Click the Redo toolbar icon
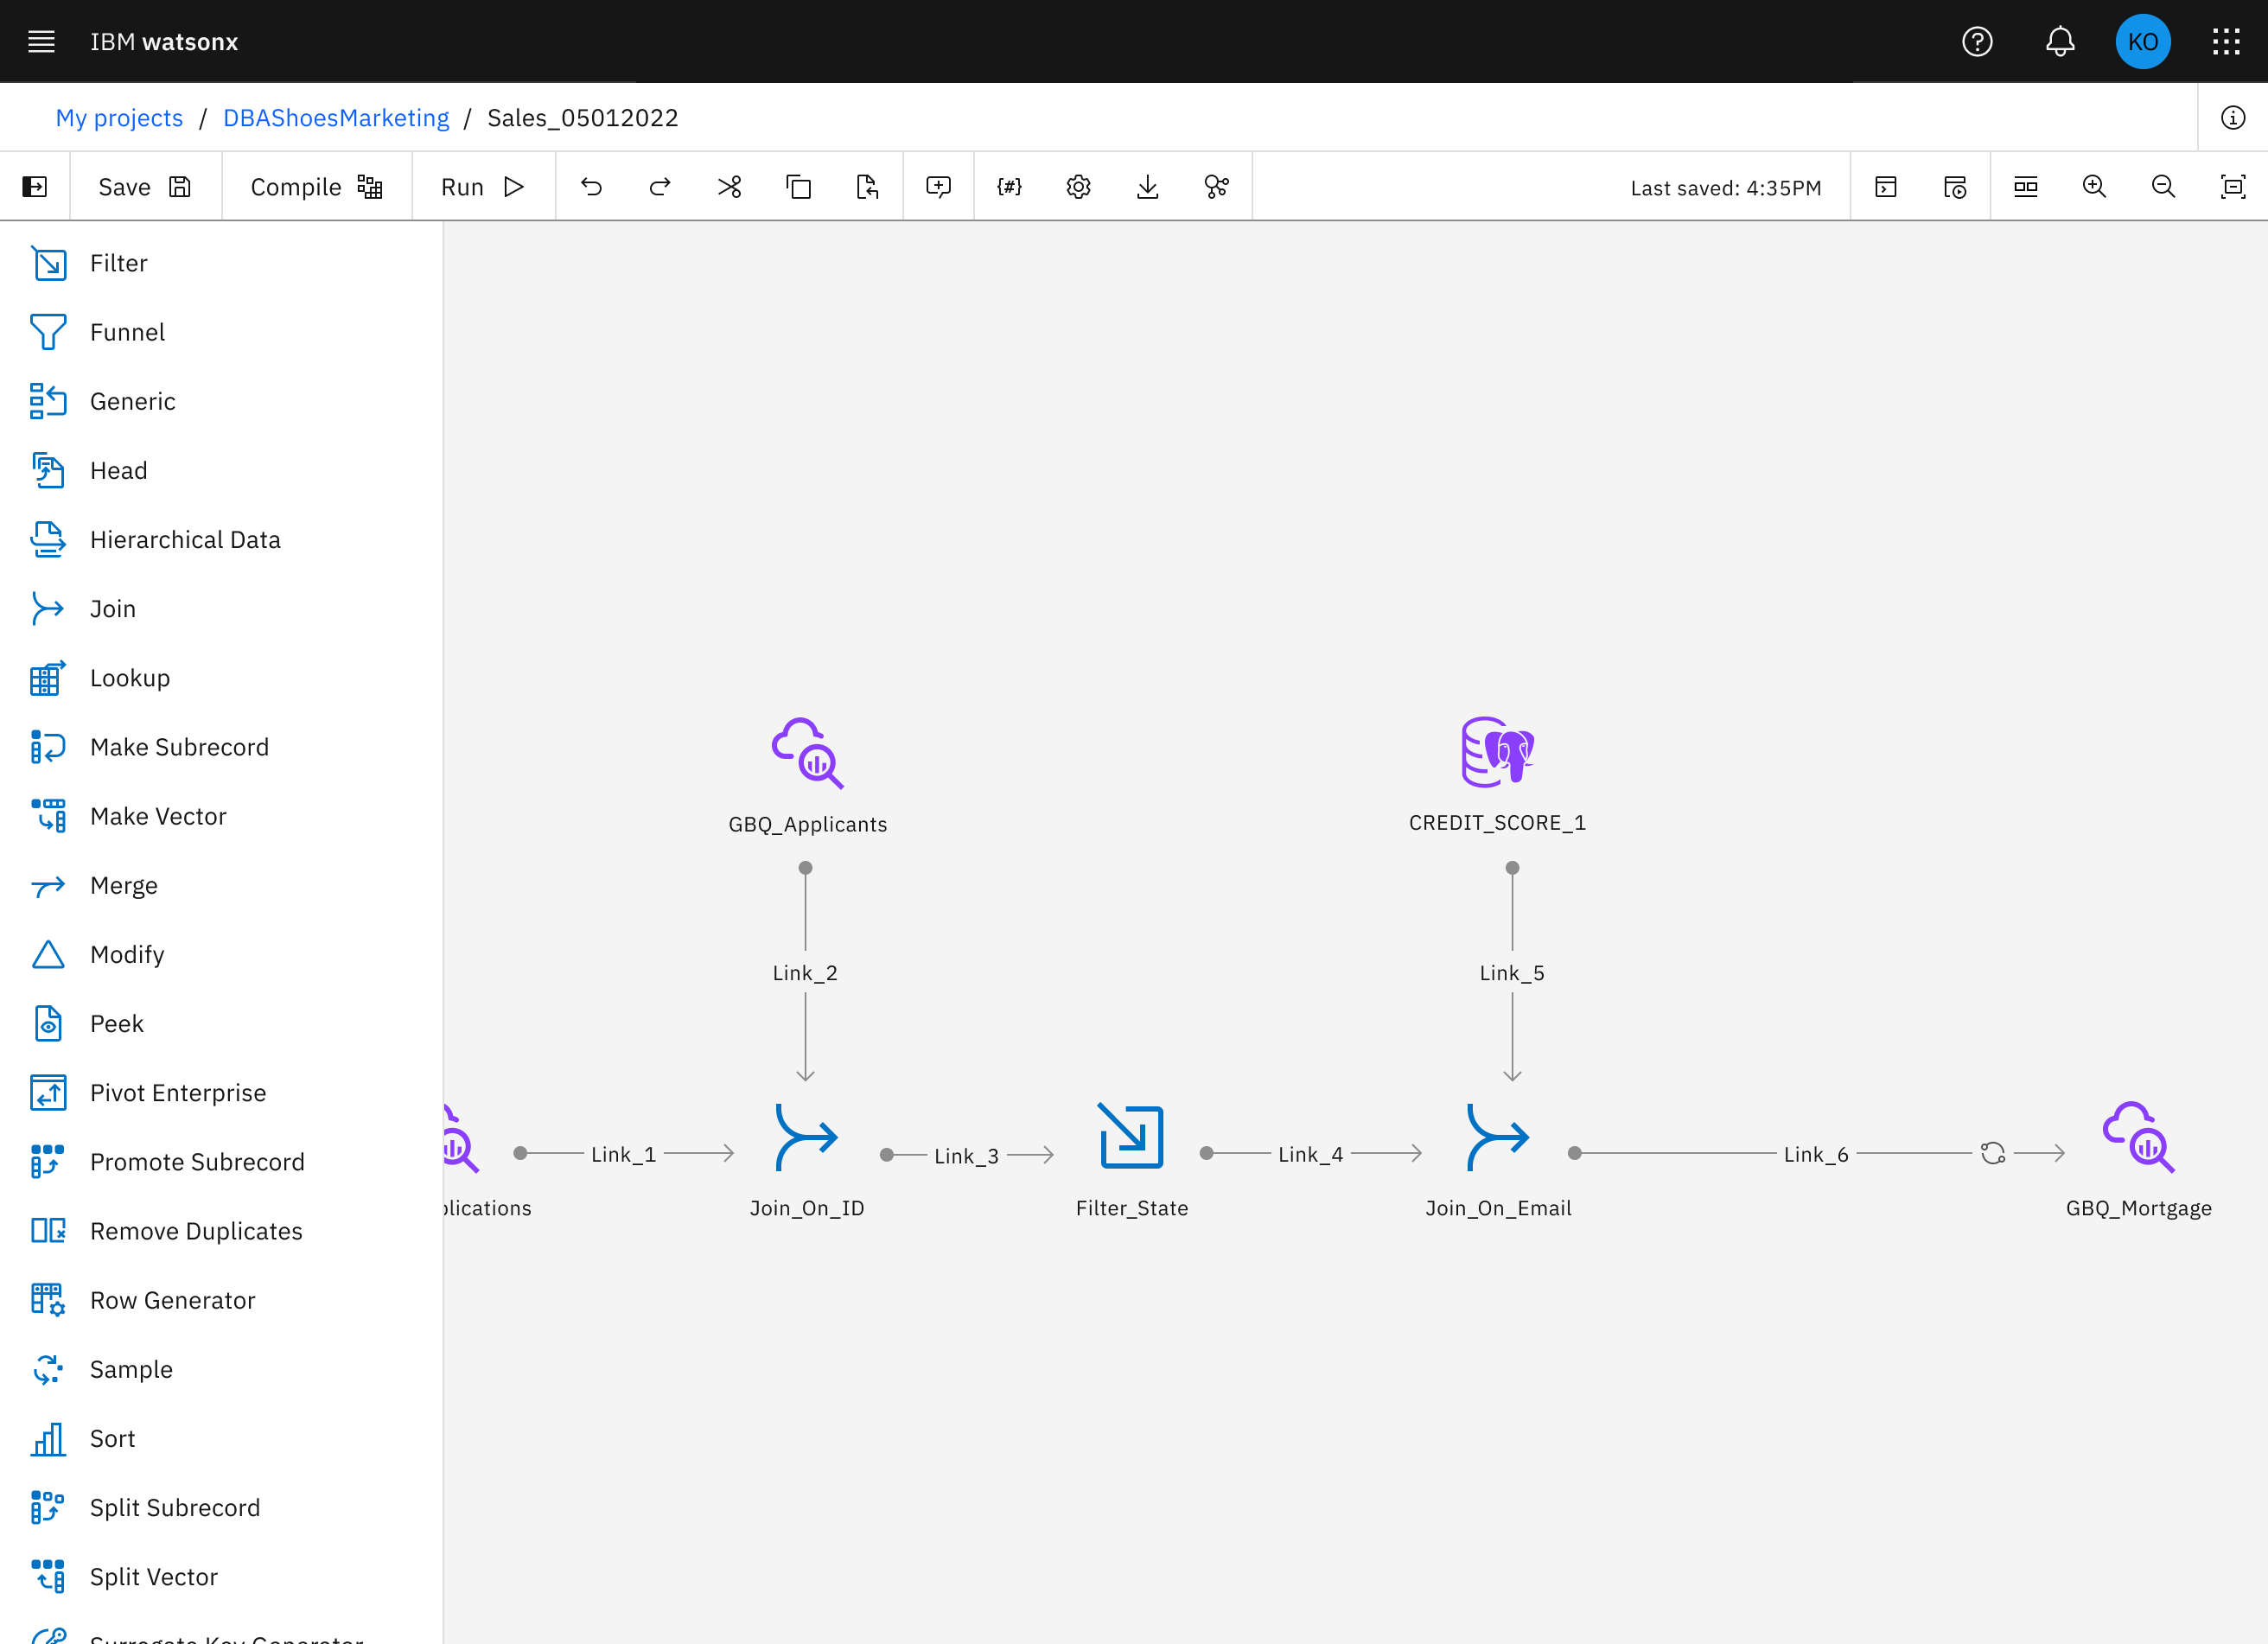This screenshot has height=1644, width=2268. tap(660, 187)
